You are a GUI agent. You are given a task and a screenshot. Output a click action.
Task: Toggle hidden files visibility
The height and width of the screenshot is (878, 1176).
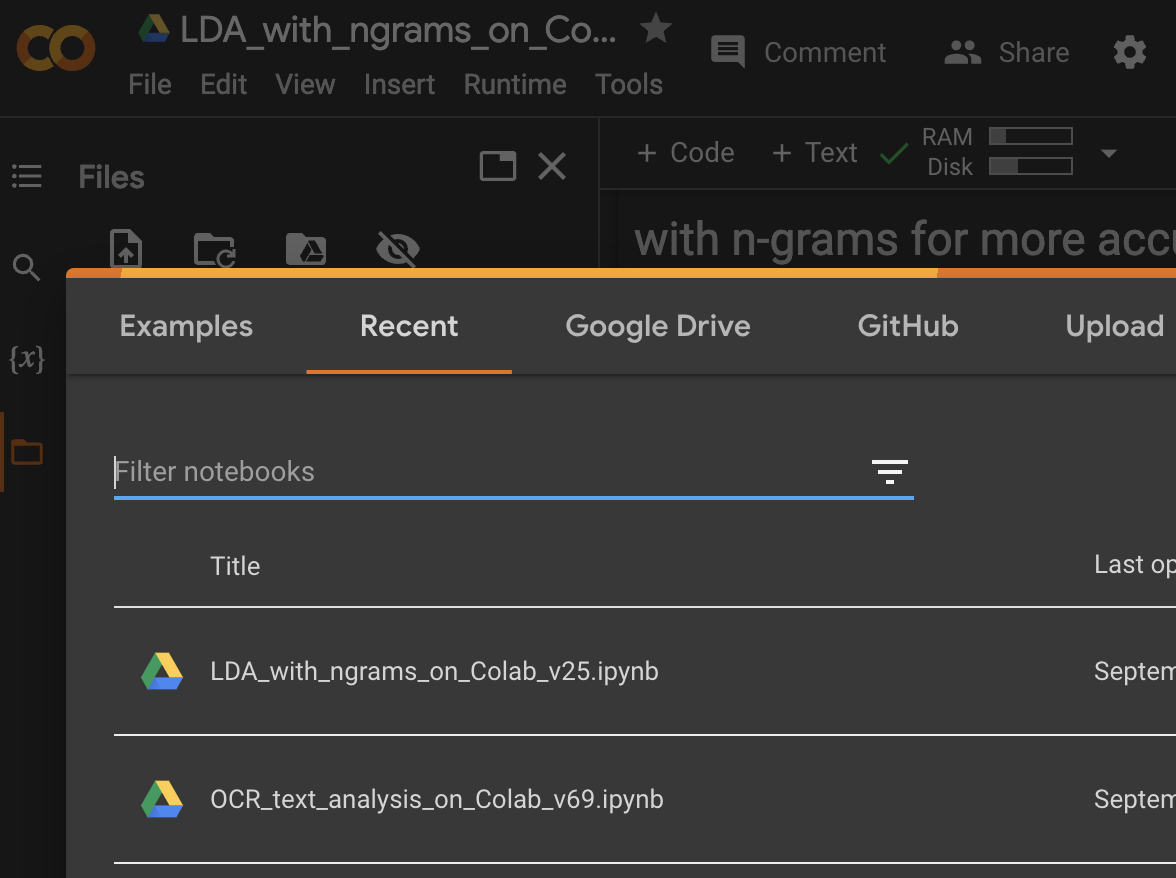(397, 249)
